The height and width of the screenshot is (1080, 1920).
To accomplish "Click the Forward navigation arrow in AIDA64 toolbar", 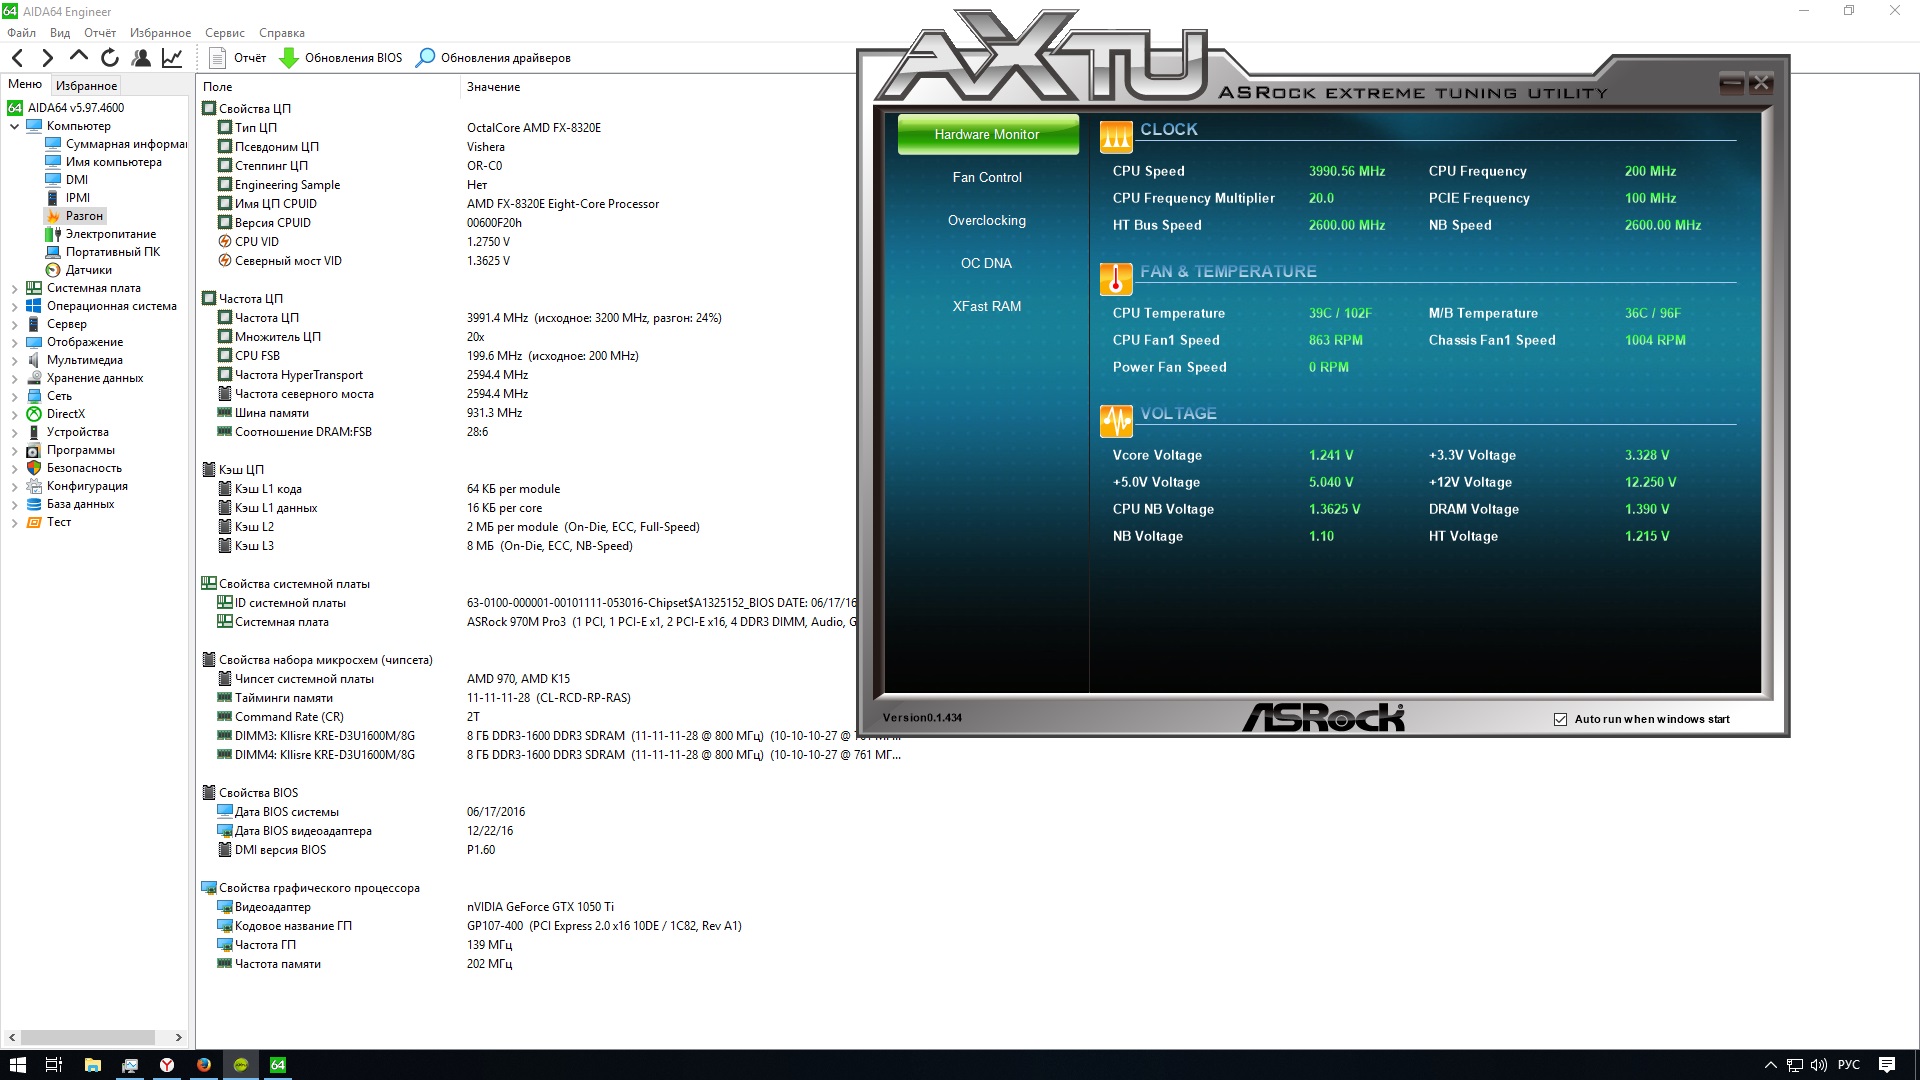I will tap(47, 58).
